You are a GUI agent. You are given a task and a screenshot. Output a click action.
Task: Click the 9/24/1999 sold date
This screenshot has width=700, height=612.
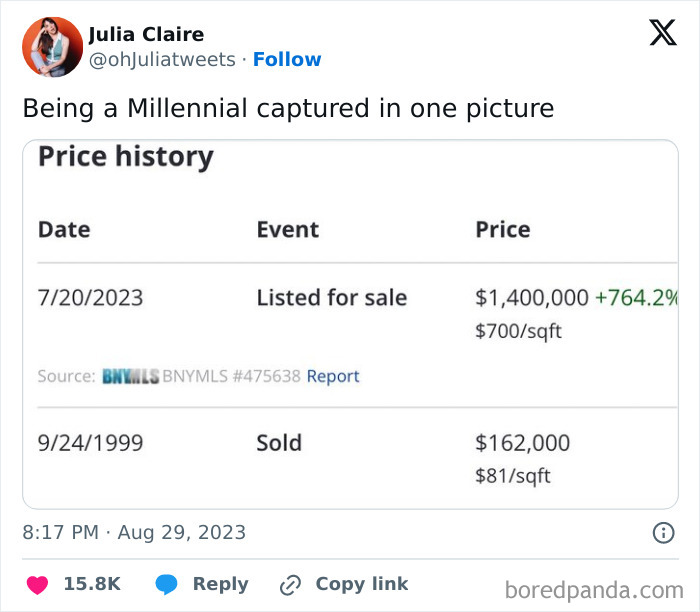point(88,442)
